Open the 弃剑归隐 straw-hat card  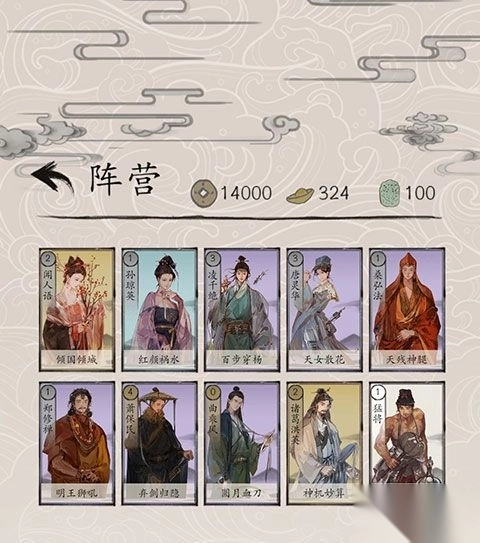(x=159, y=443)
